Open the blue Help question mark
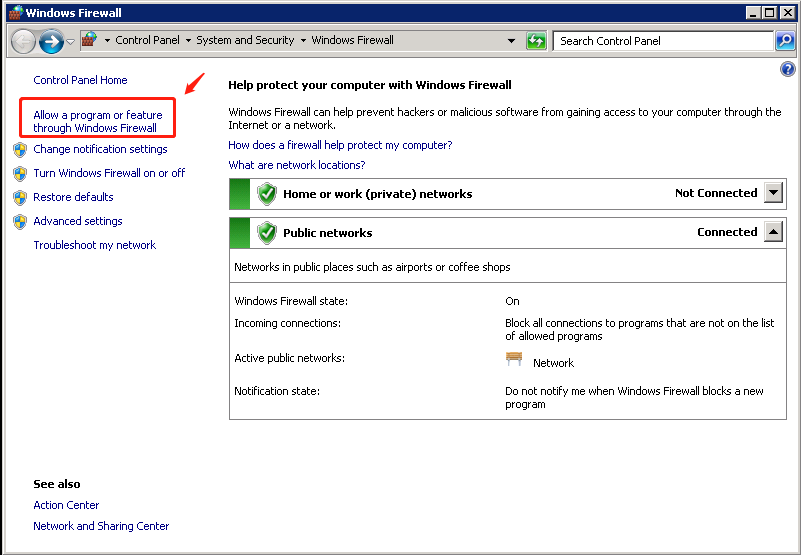The height and width of the screenshot is (555, 801). point(788,68)
